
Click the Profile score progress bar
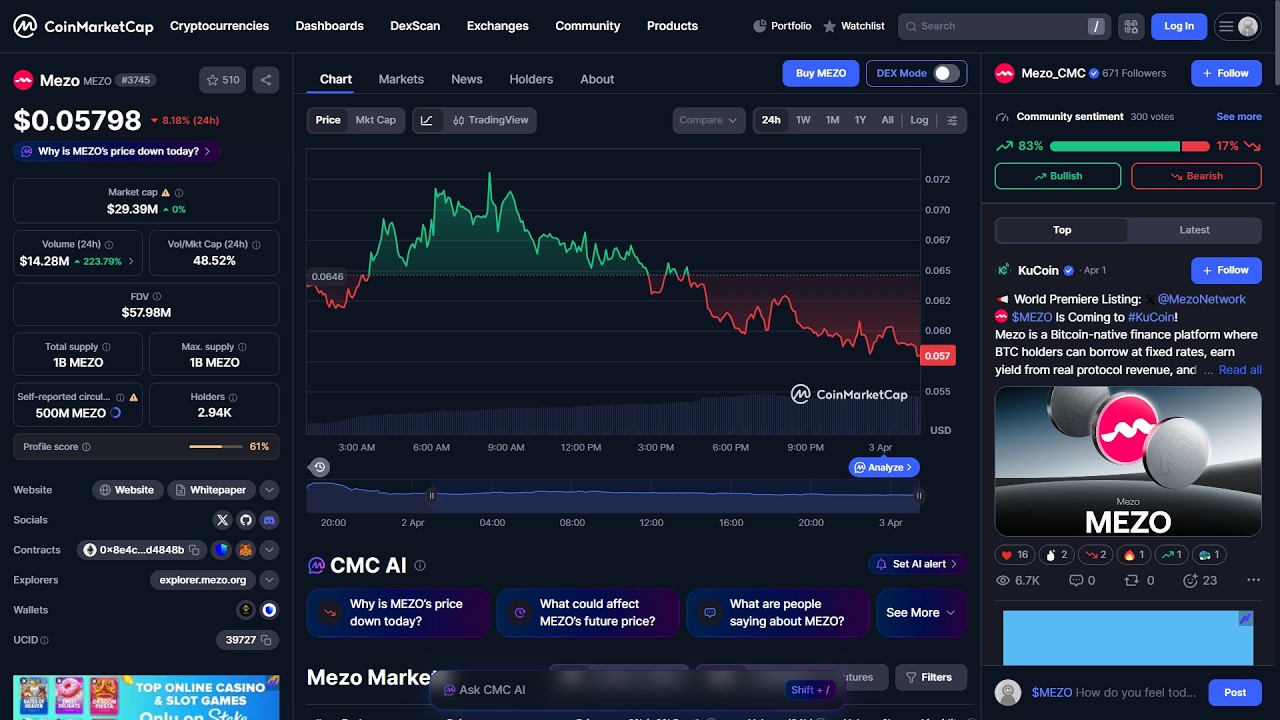coord(216,447)
